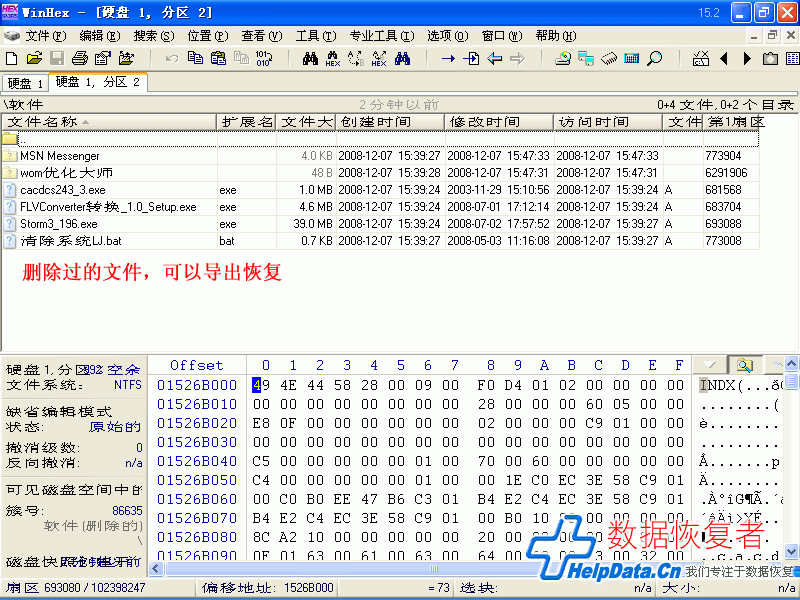Open the 文件(F) menu
This screenshot has width=800, height=600.
(46, 36)
